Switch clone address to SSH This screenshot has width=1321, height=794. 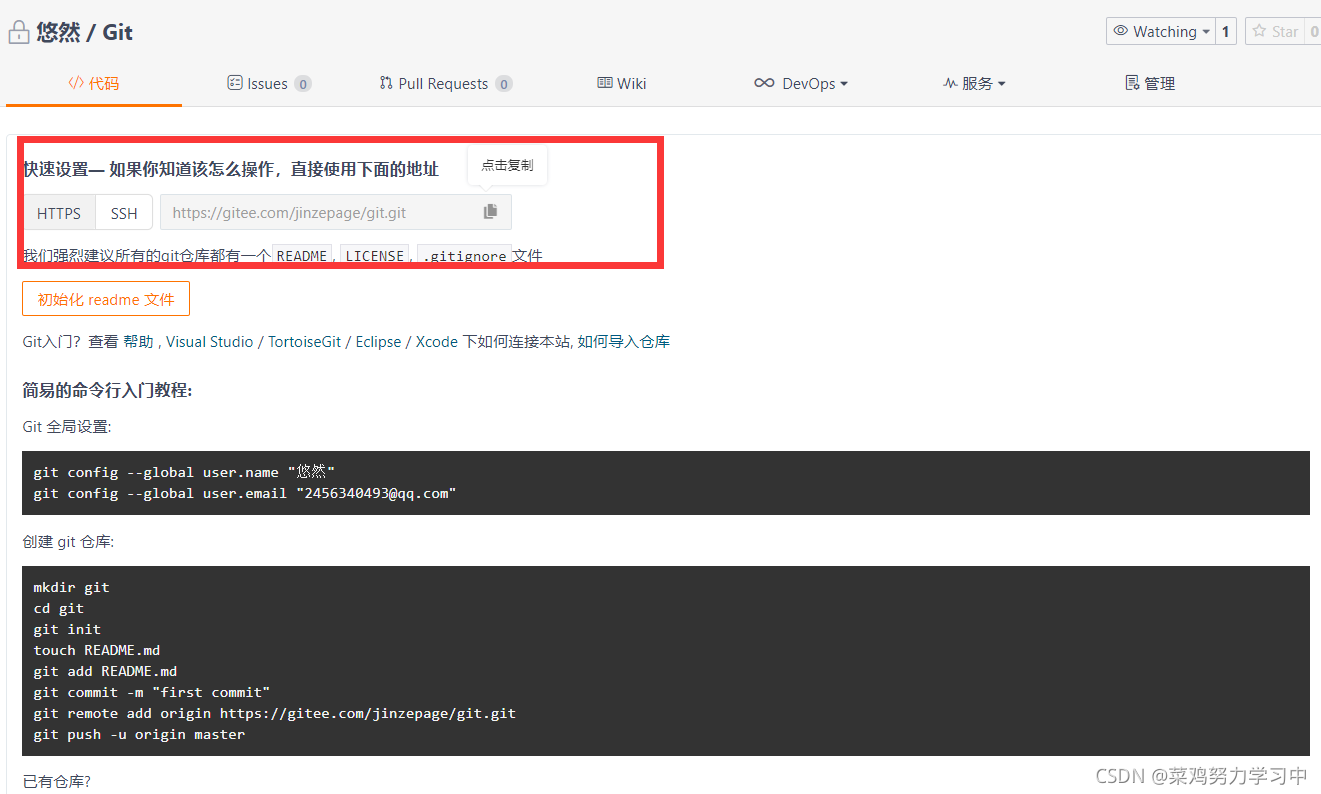pyautogui.click(x=124, y=213)
